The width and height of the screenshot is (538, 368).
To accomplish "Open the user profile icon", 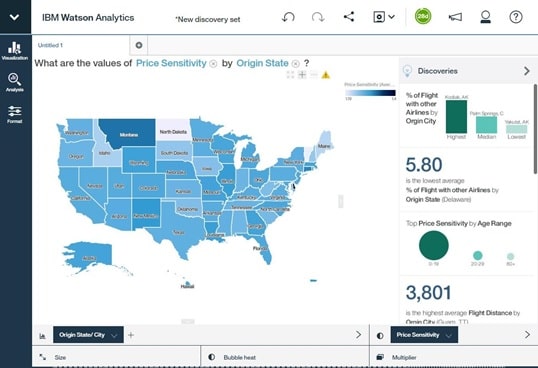I will [x=485, y=17].
